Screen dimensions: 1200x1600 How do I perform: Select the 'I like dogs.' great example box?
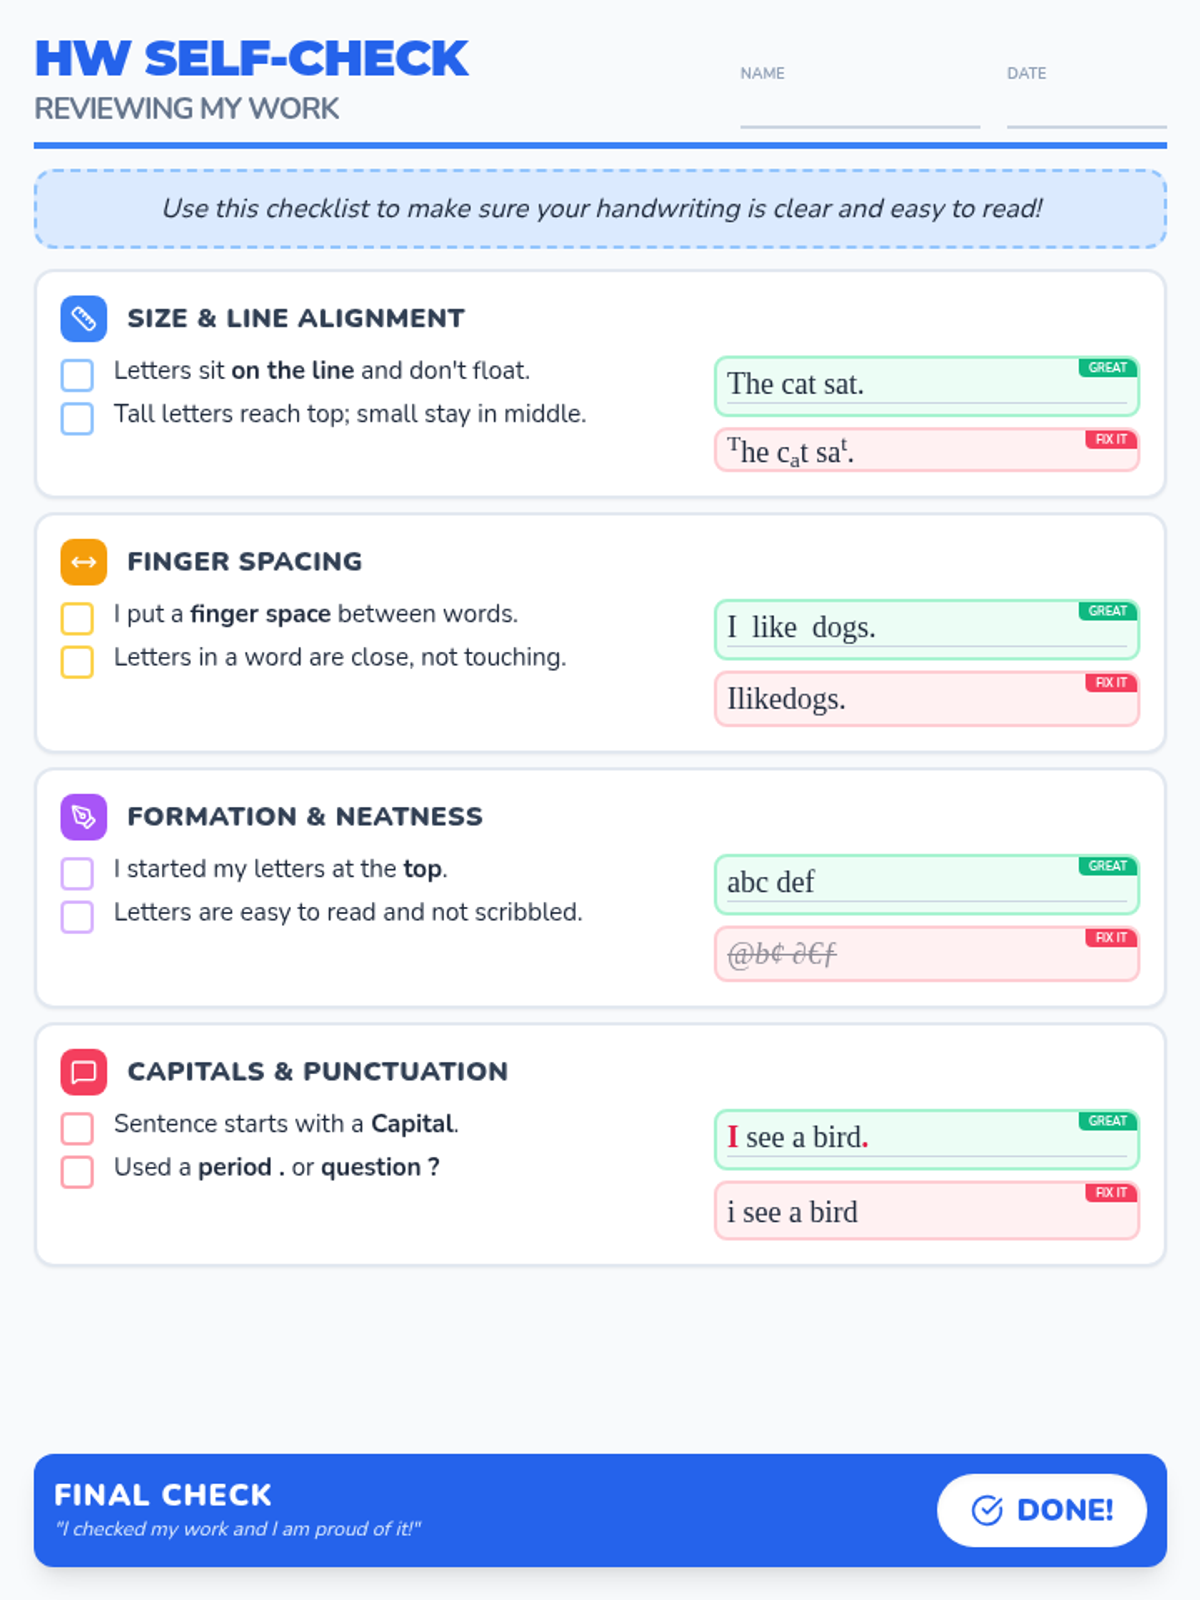pos(927,629)
